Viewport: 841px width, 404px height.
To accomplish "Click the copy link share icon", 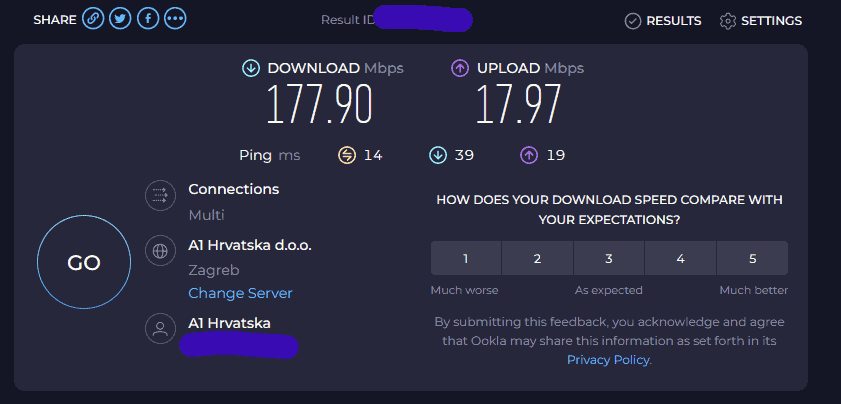I will 93,20.
